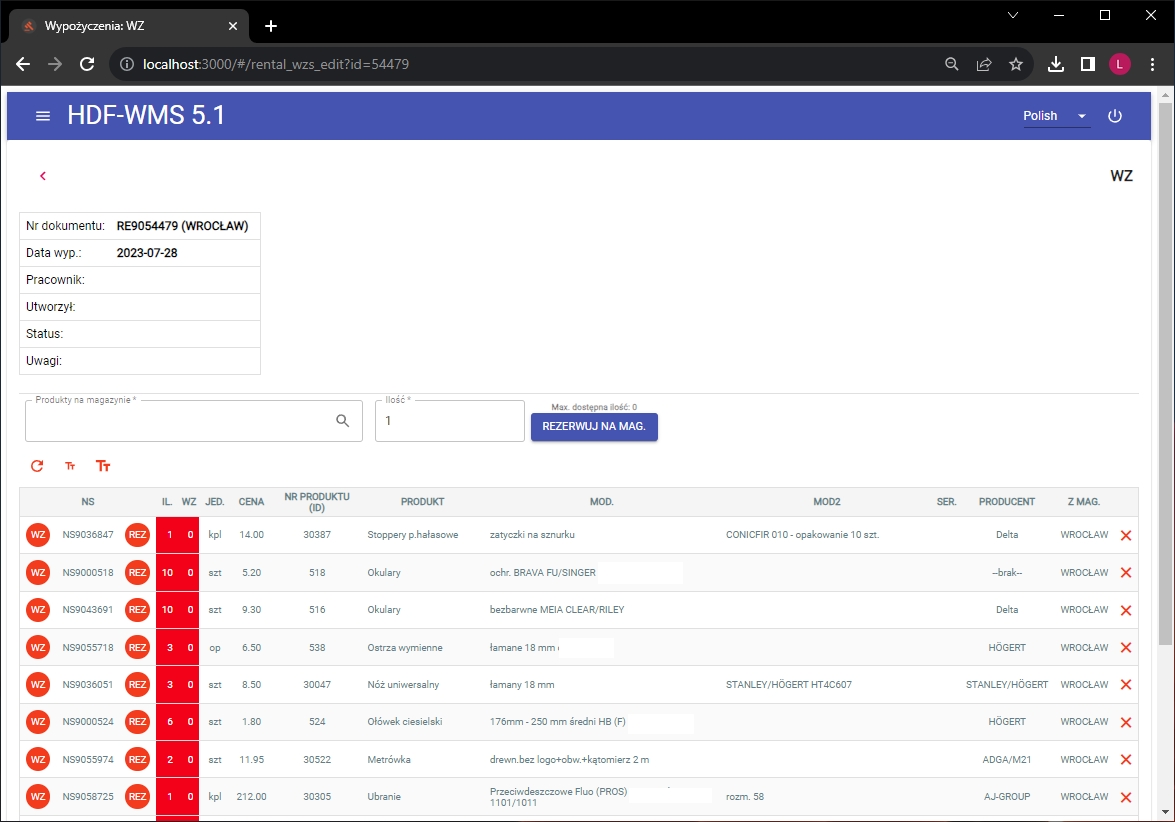Remove the Ołówek ciesielski row
This screenshot has width=1175, height=822.
pyautogui.click(x=1126, y=722)
